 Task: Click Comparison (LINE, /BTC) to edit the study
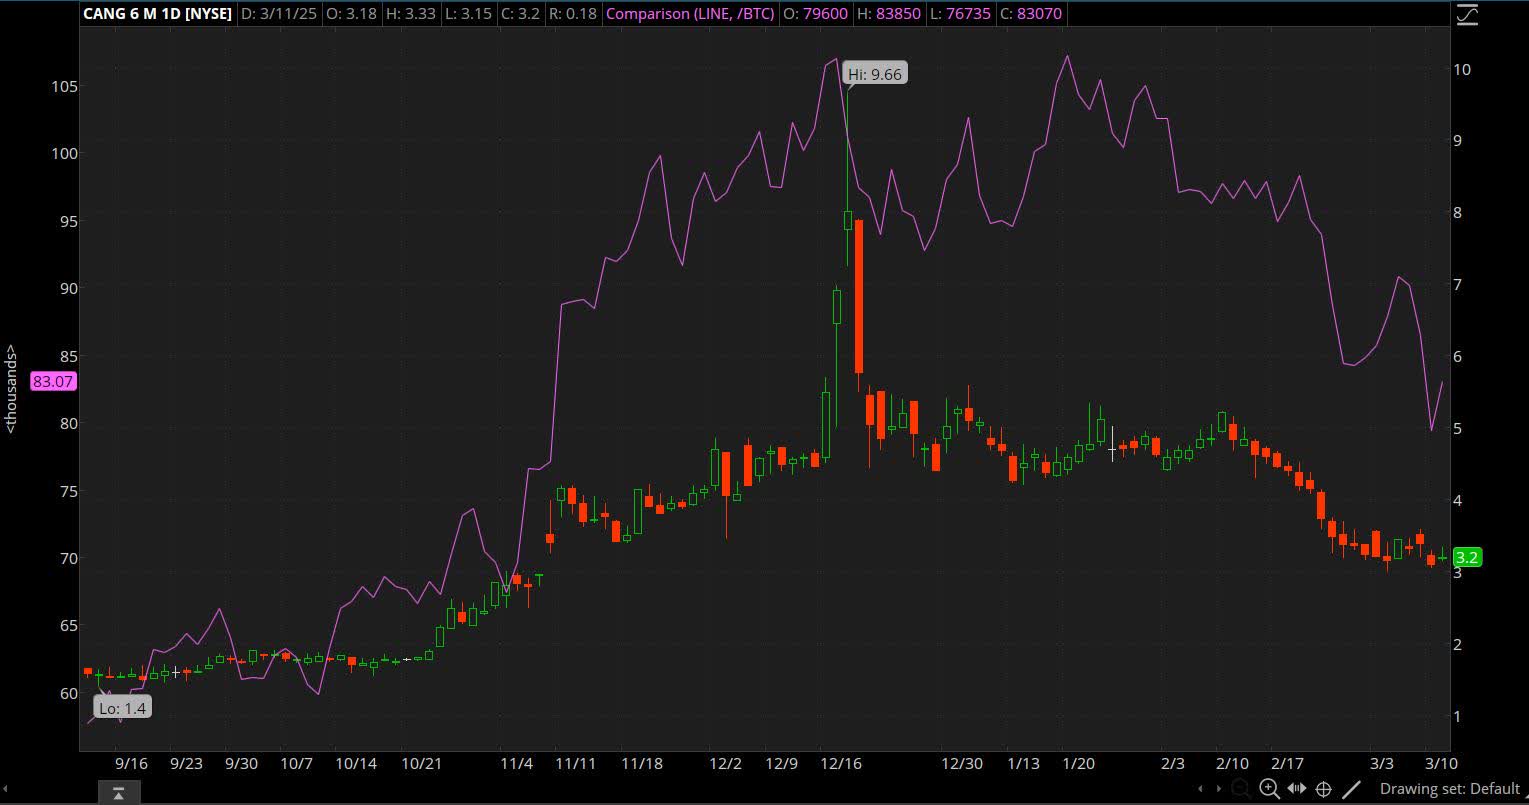[689, 14]
